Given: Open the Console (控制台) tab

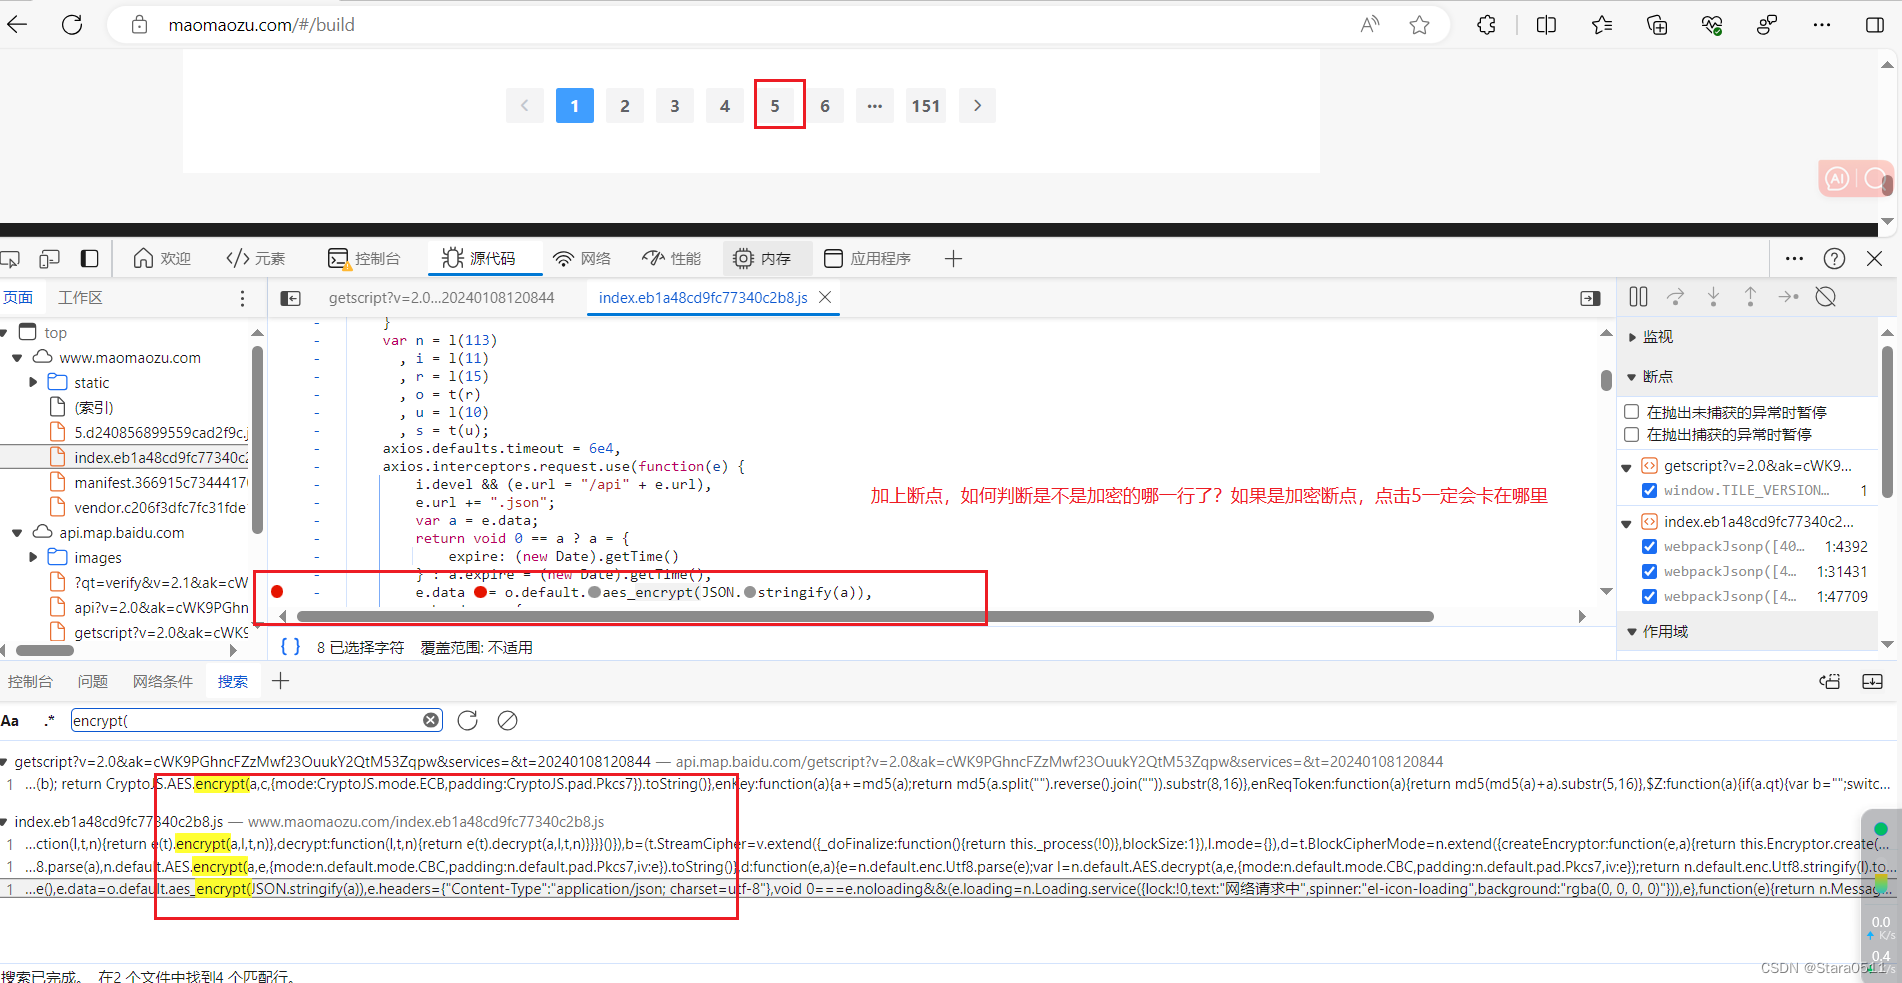Looking at the screenshot, I should (x=364, y=259).
